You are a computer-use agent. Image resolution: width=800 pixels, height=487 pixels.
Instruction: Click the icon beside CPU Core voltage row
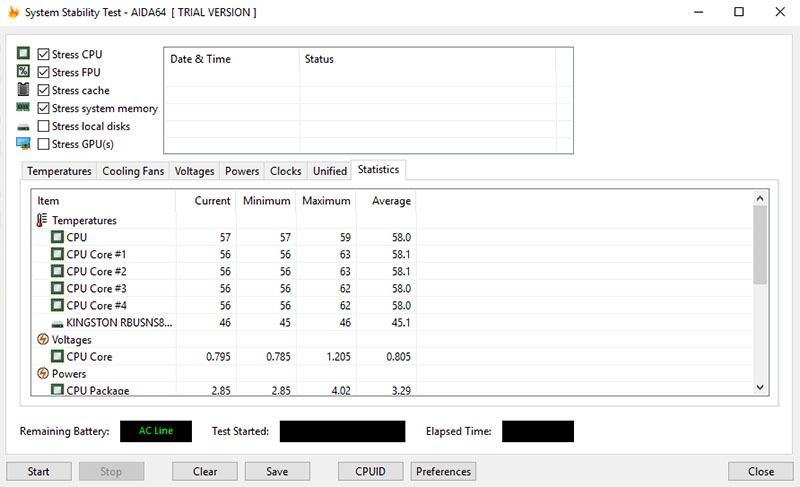pos(57,356)
